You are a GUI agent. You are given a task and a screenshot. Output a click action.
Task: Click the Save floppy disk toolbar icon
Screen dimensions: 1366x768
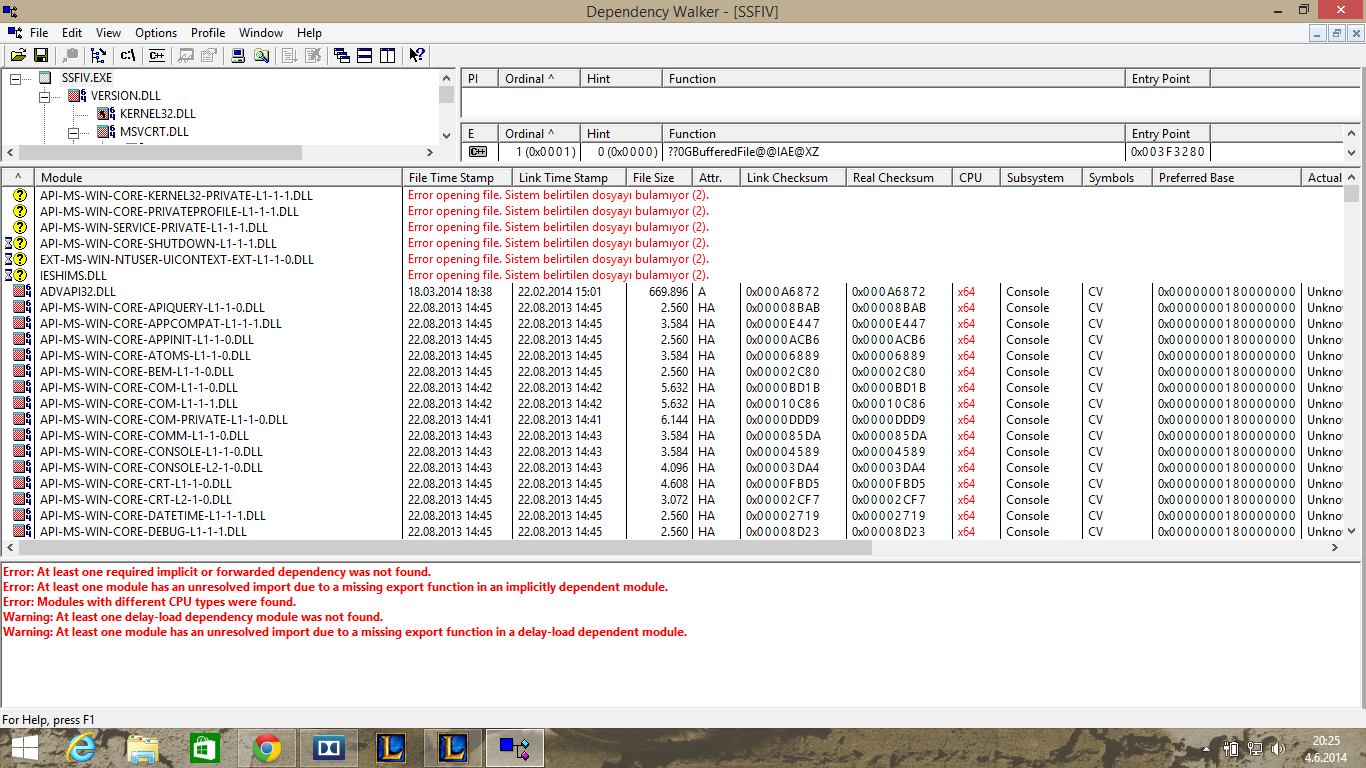[41, 56]
